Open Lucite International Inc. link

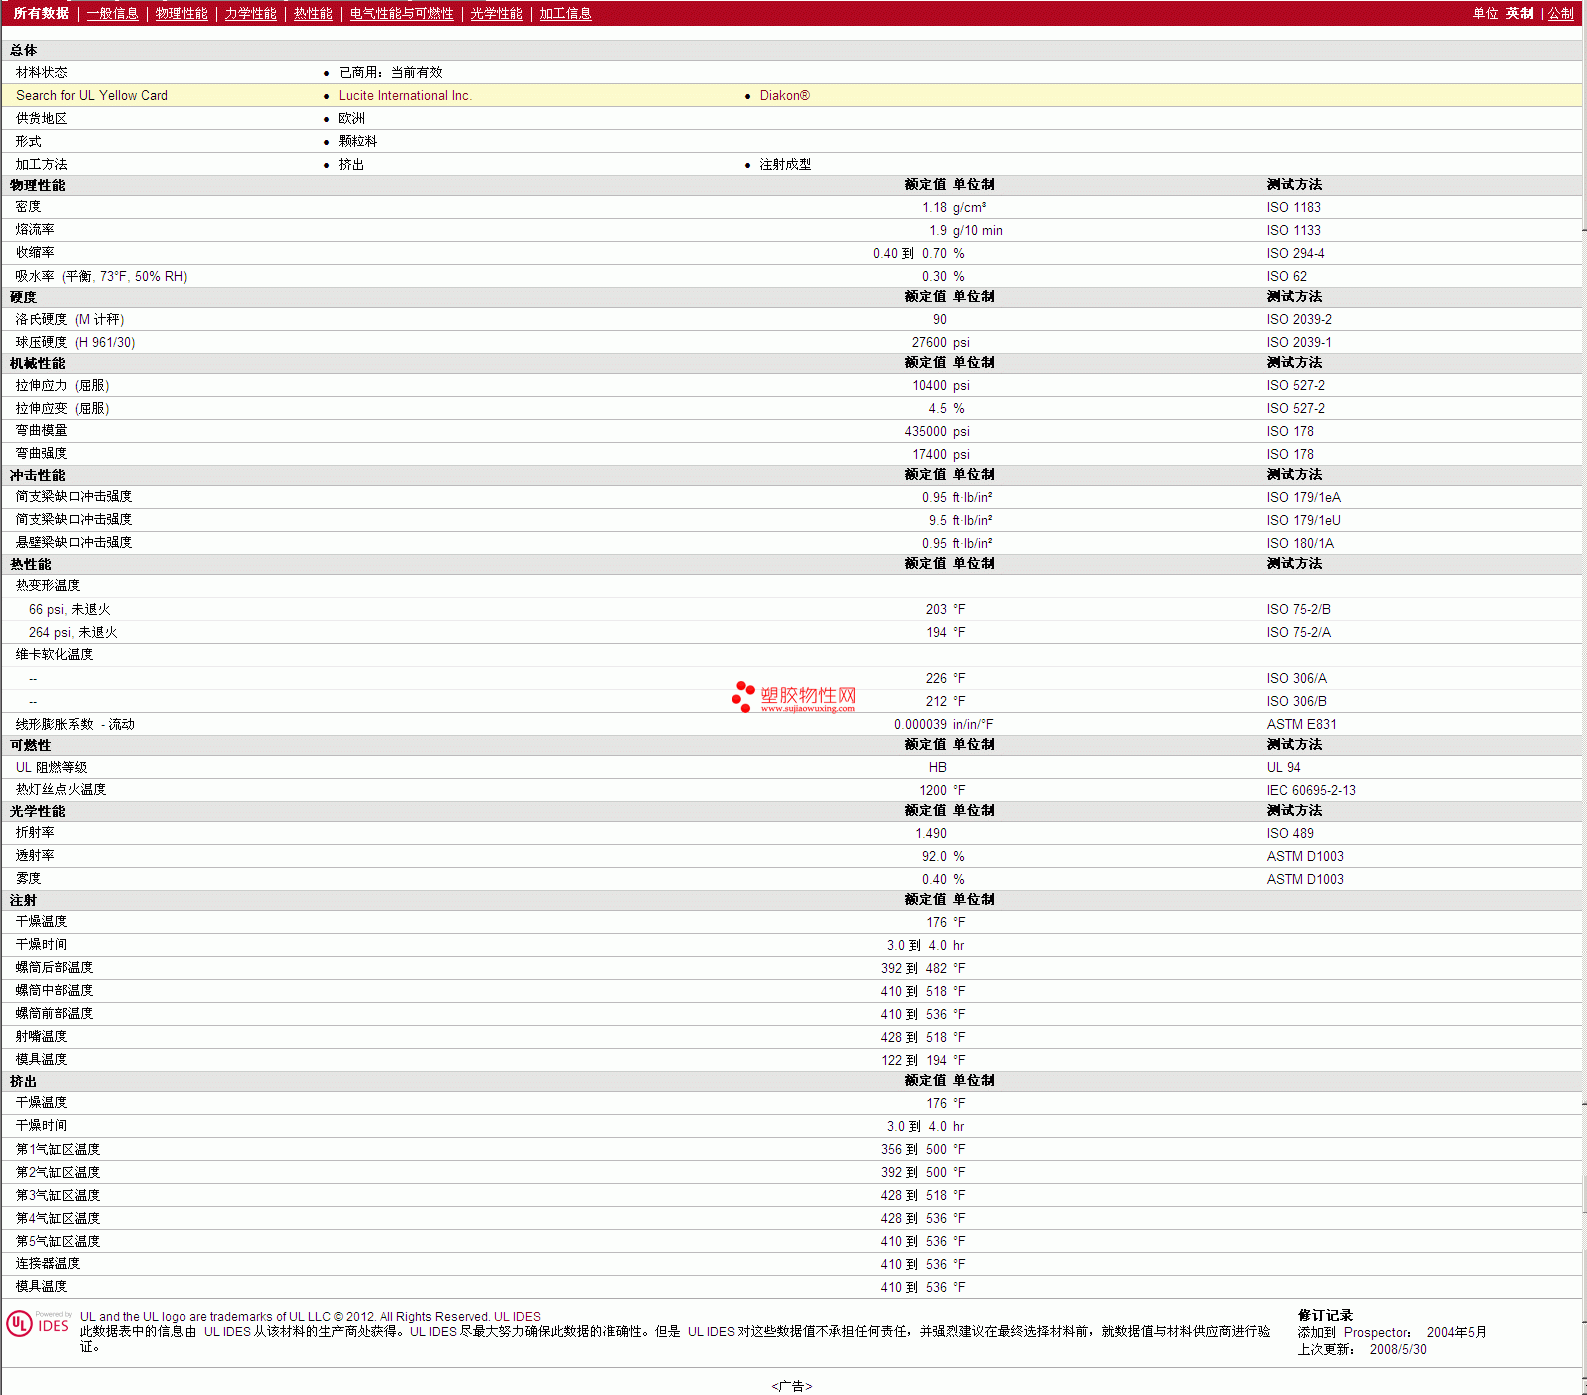click(405, 95)
